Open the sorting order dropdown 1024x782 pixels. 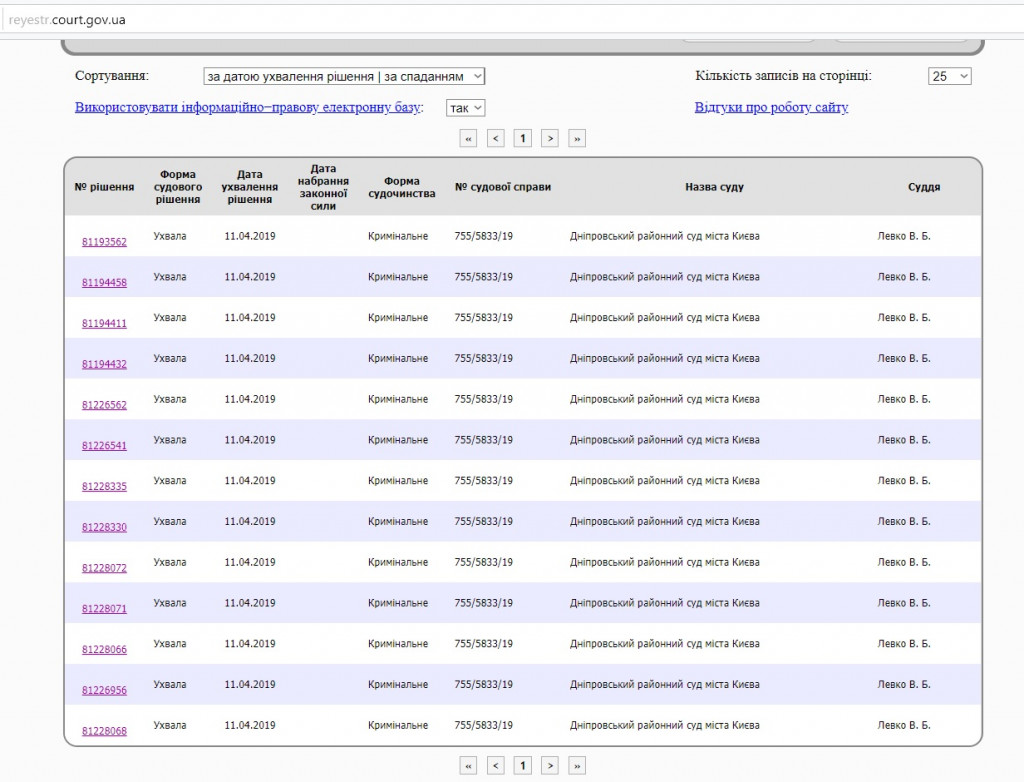[x=344, y=76]
